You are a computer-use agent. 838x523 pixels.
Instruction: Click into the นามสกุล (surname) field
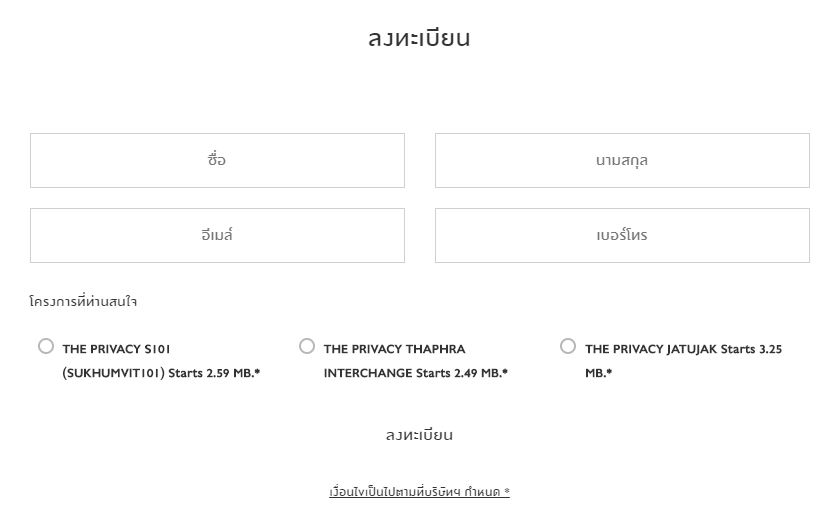[622, 160]
